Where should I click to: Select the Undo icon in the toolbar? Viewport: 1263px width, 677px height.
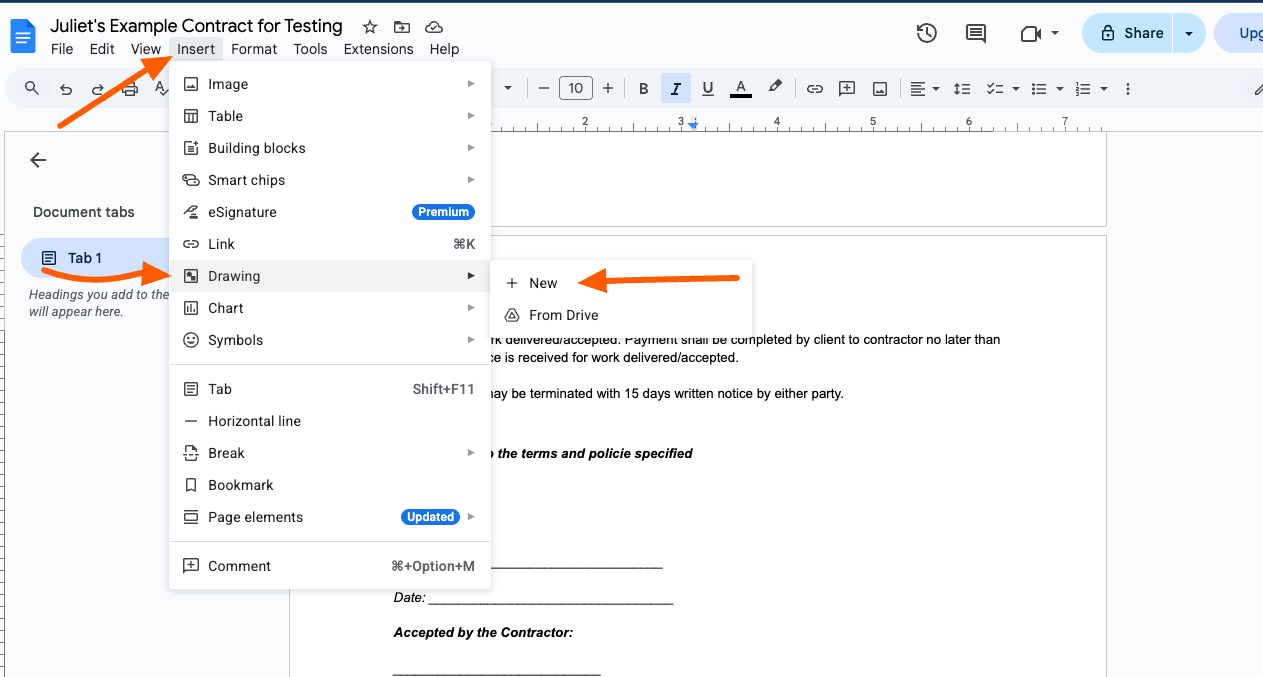pos(66,88)
